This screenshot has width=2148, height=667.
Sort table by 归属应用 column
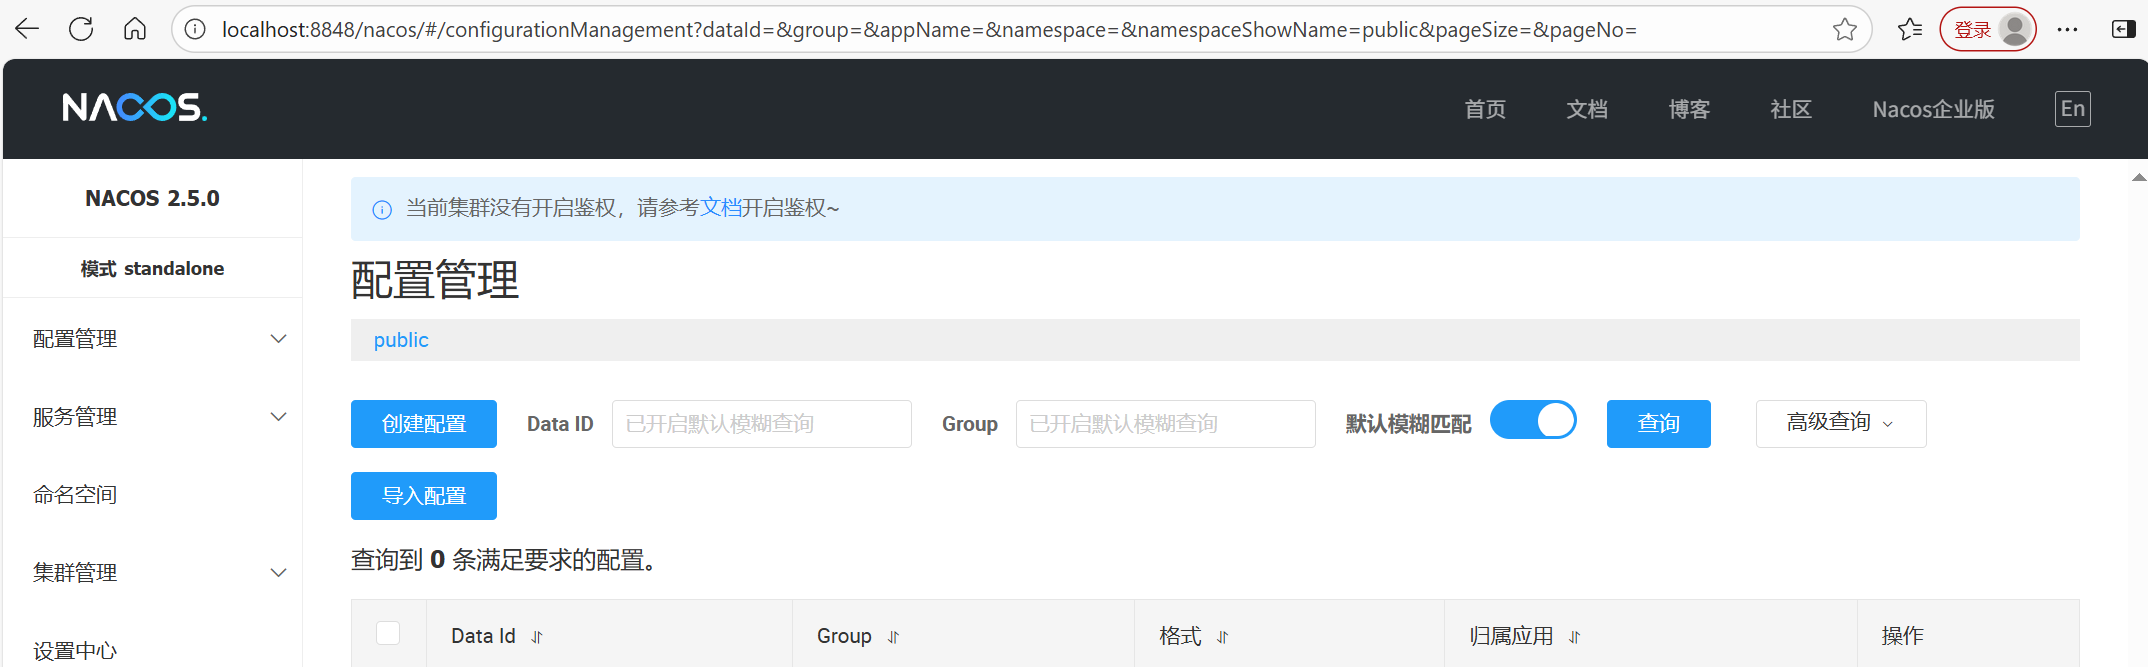(x=1575, y=637)
